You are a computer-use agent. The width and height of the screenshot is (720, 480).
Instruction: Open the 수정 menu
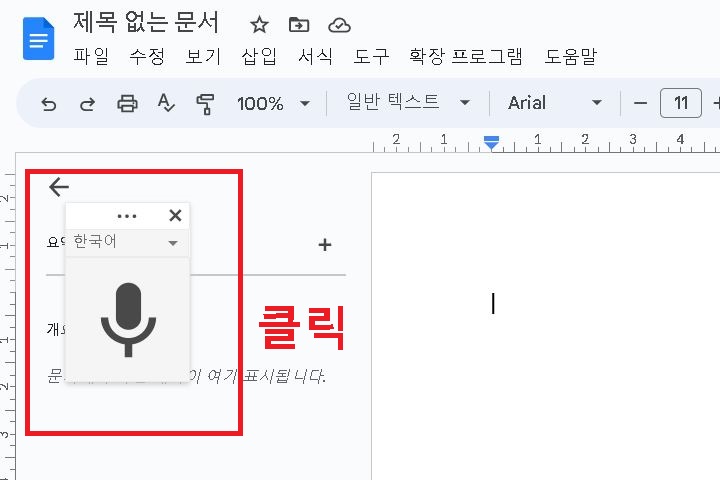coord(147,56)
